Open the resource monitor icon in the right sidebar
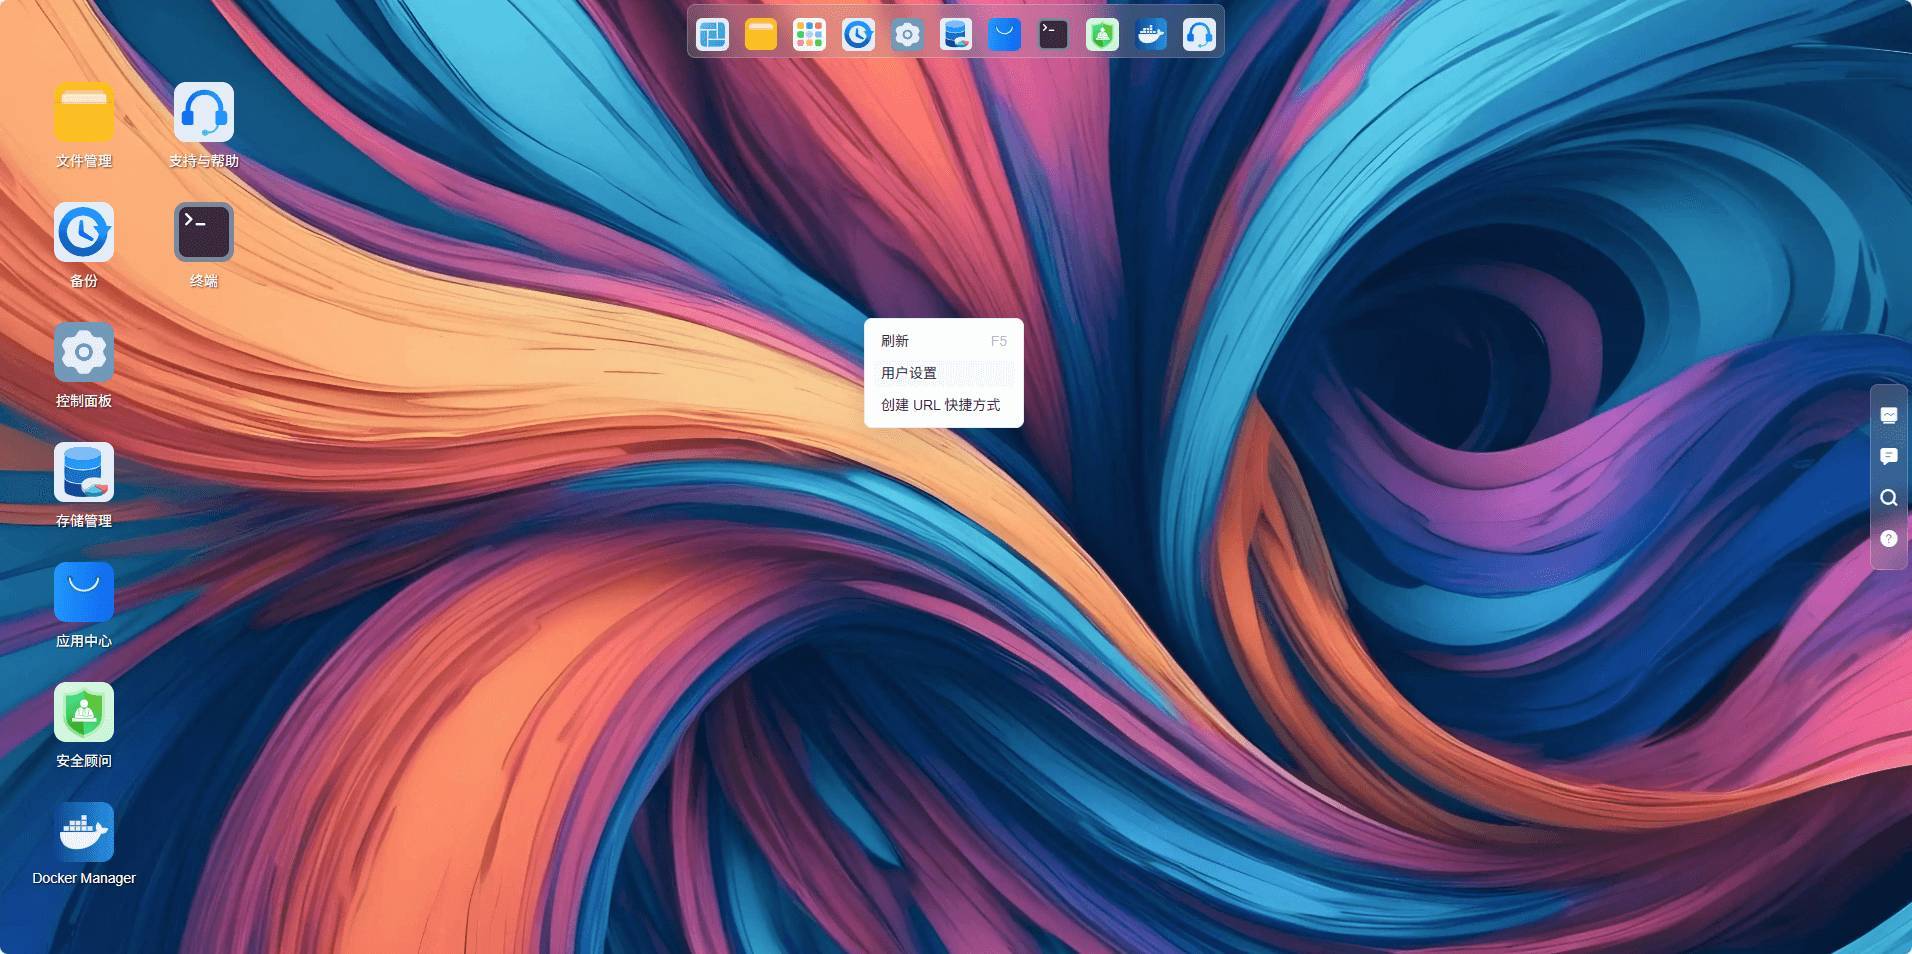This screenshot has width=1912, height=954. click(1889, 415)
